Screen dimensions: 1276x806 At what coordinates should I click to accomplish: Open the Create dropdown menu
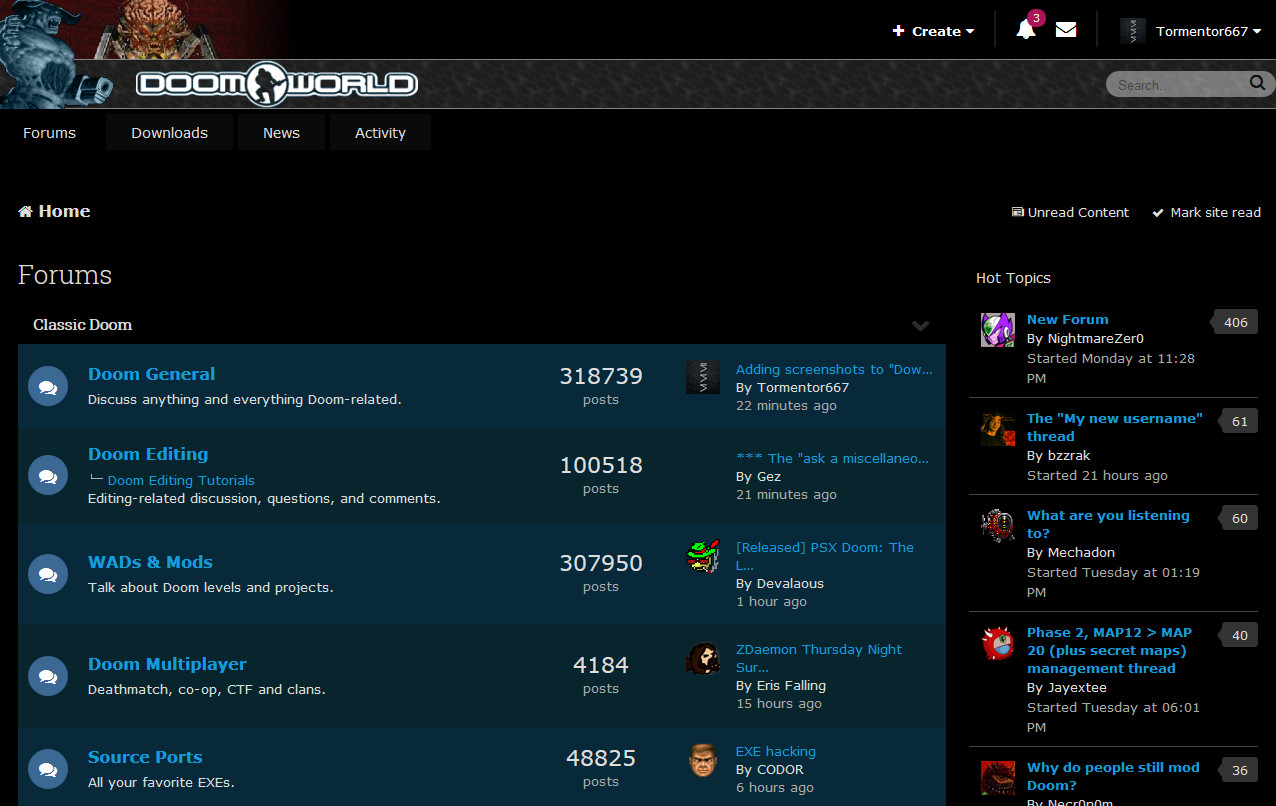point(933,31)
